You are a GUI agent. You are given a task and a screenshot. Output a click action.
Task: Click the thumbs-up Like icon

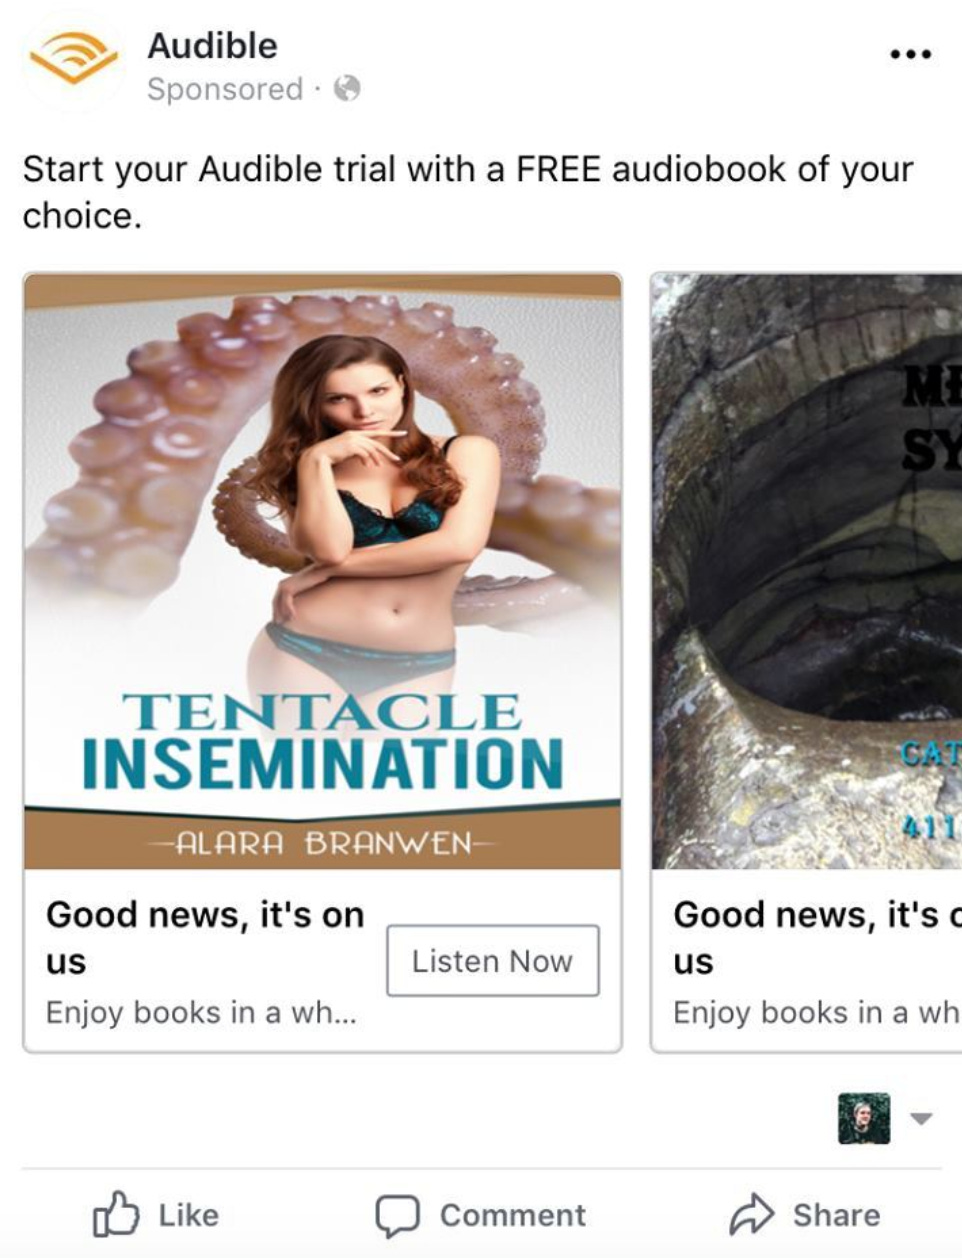(115, 1214)
